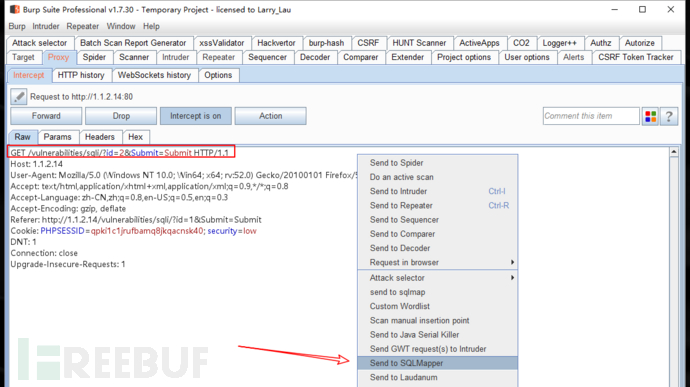Open the CSRF Token Tracker tab

[636, 57]
